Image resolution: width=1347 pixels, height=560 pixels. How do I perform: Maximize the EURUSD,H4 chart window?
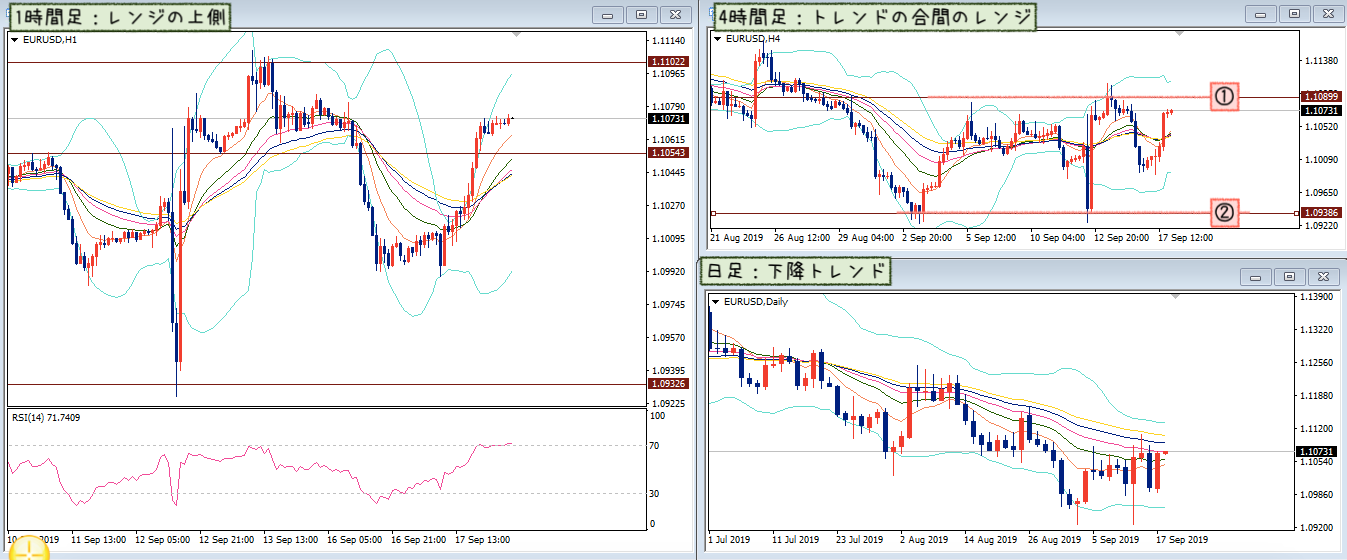coord(1294,14)
